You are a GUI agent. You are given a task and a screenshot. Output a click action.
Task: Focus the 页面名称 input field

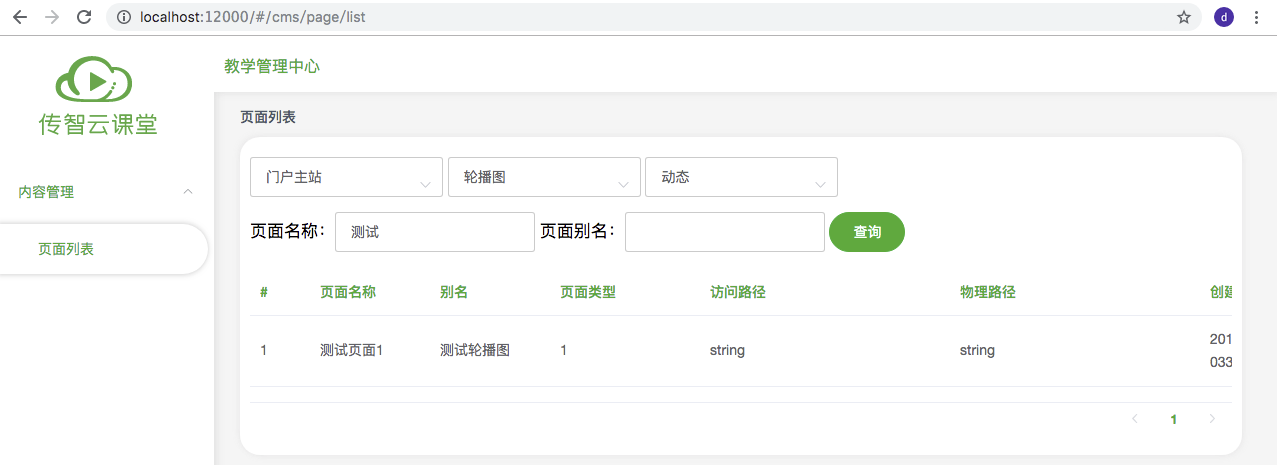coord(435,232)
